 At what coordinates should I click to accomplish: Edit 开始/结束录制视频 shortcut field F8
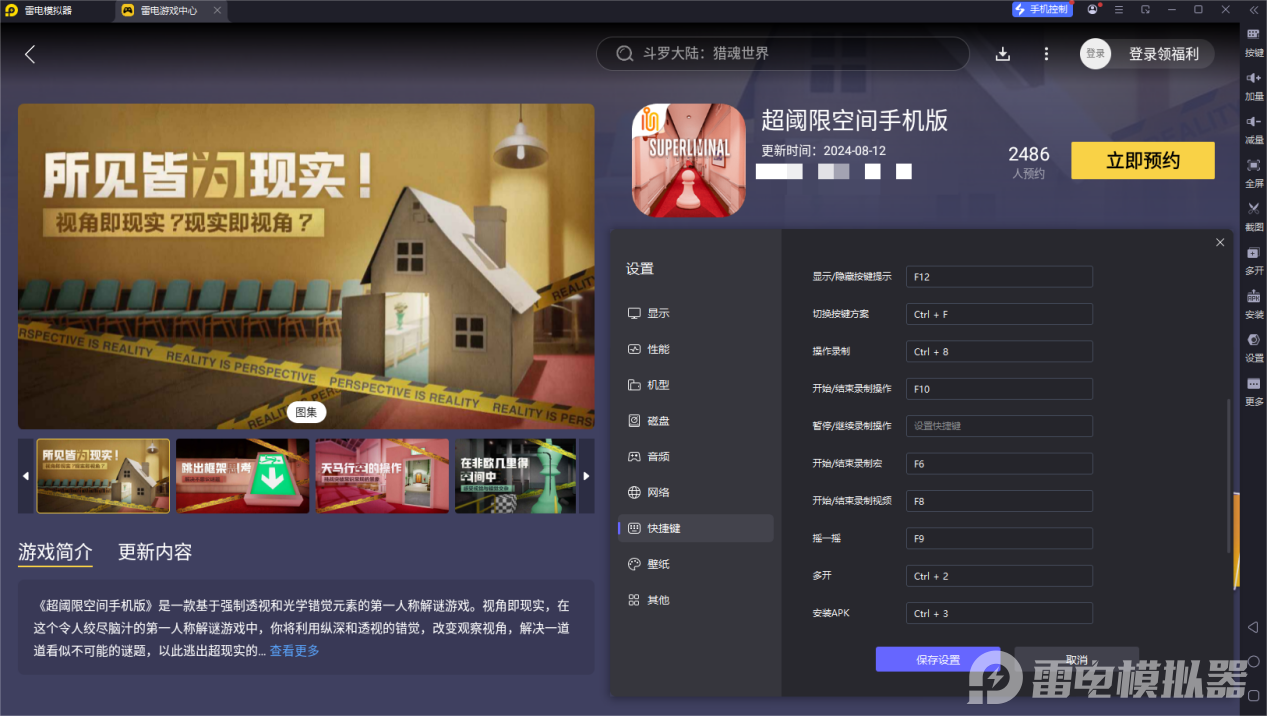(999, 500)
